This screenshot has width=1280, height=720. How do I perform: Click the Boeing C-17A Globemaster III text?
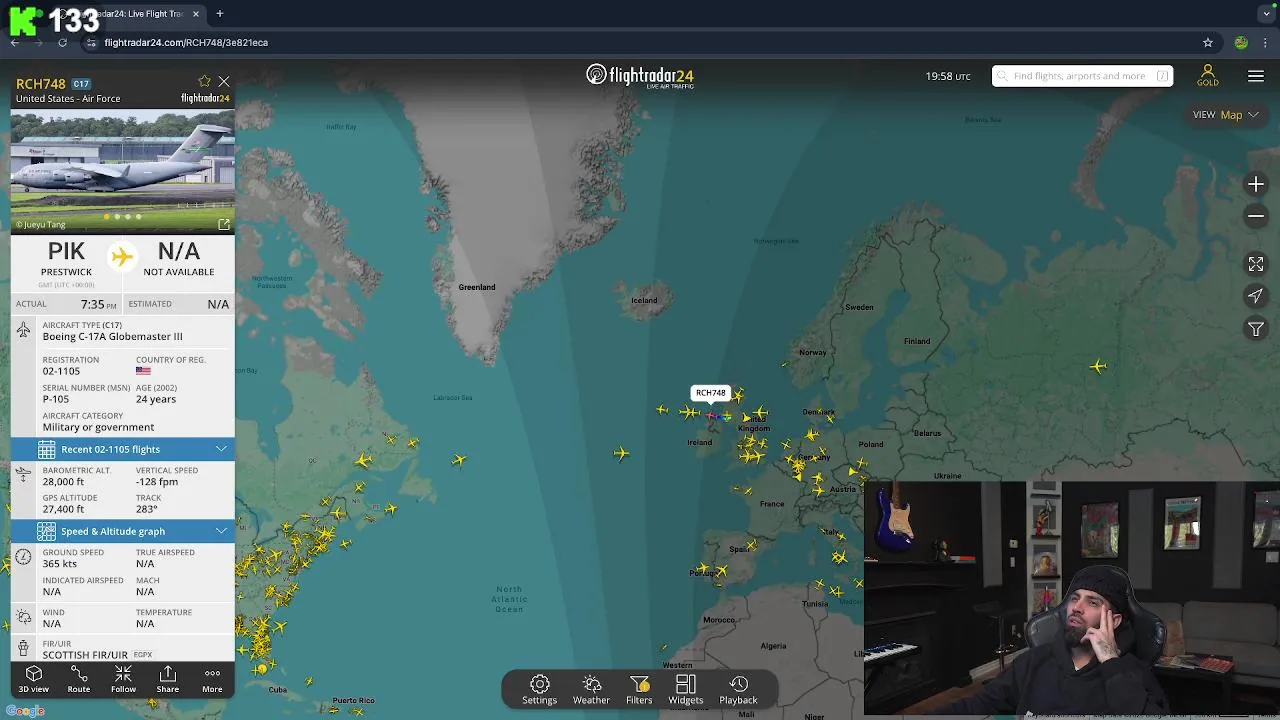[x=112, y=337]
